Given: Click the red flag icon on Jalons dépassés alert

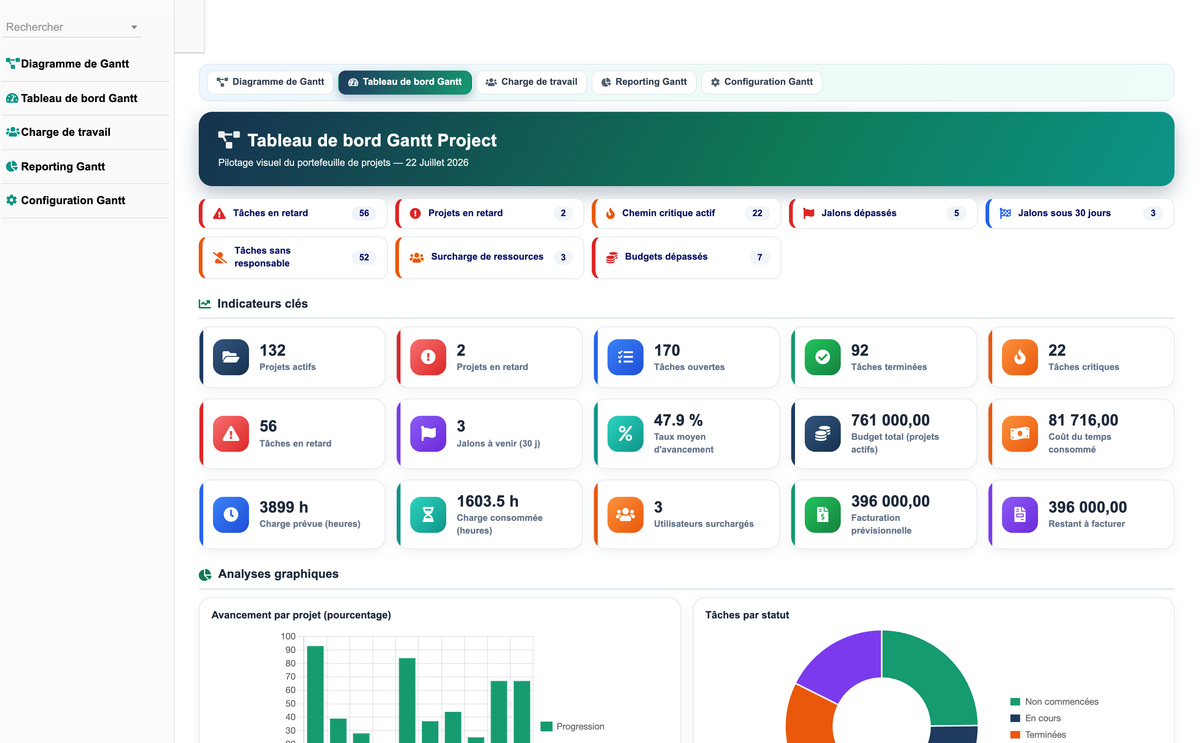Looking at the screenshot, I should 808,213.
